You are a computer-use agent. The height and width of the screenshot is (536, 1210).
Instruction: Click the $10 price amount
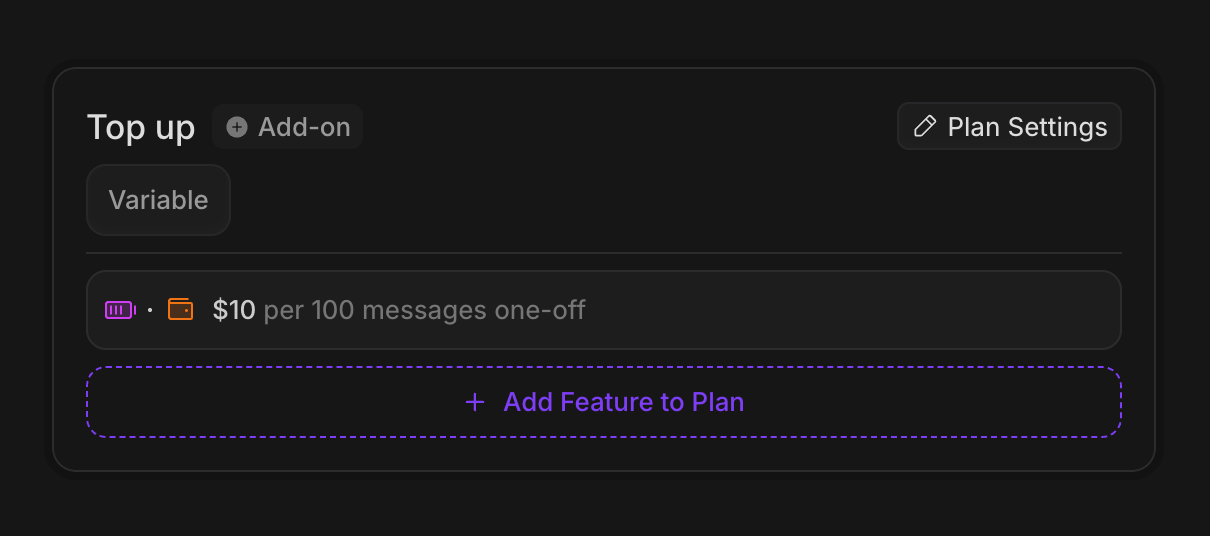[x=234, y=310]
